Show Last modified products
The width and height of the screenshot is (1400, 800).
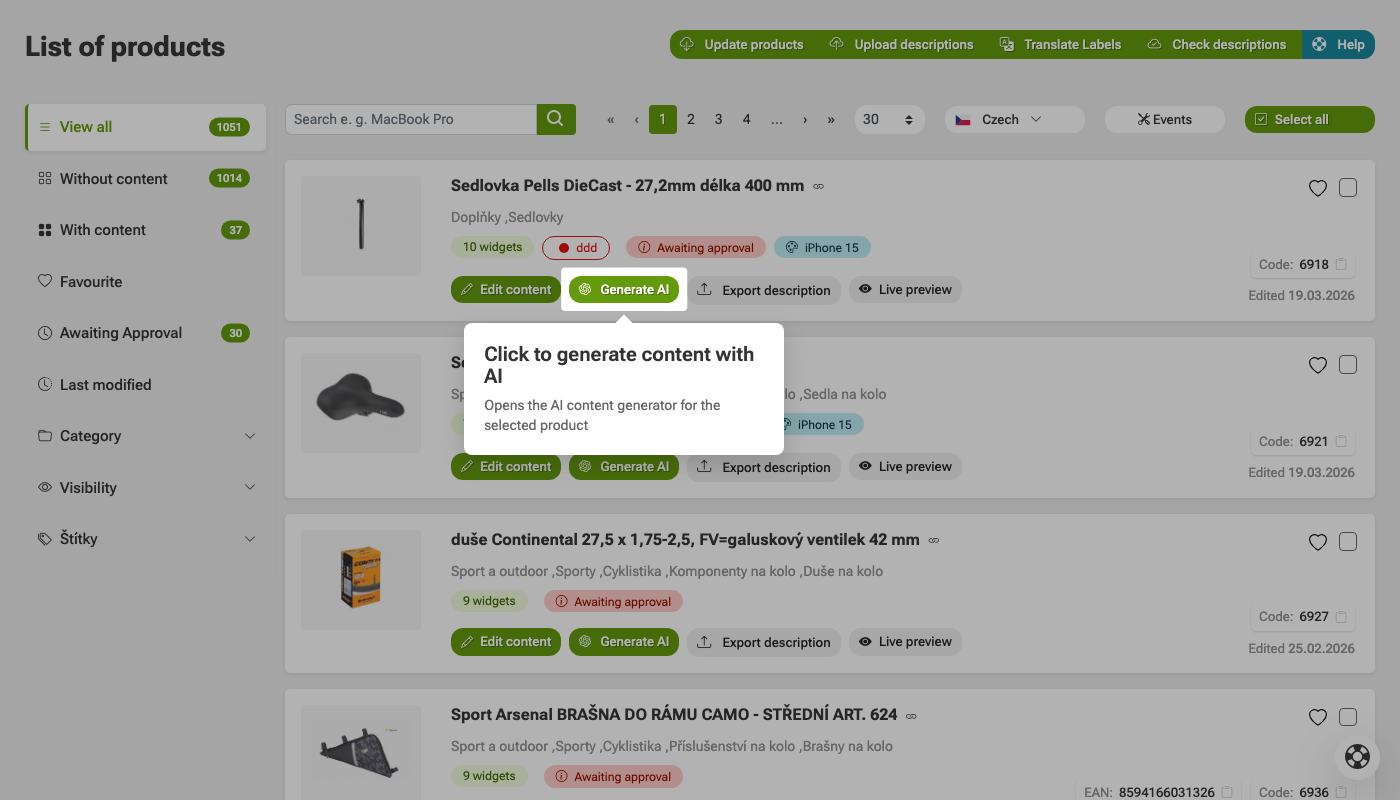tap(146, 385)
